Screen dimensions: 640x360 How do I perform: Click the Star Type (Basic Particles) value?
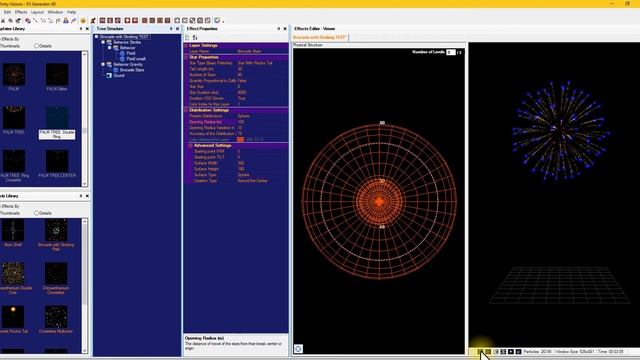255,63
